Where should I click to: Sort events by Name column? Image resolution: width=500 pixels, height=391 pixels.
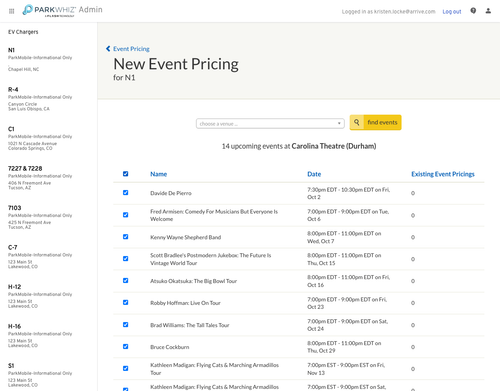pyautogui.click(x=158, y=174)
